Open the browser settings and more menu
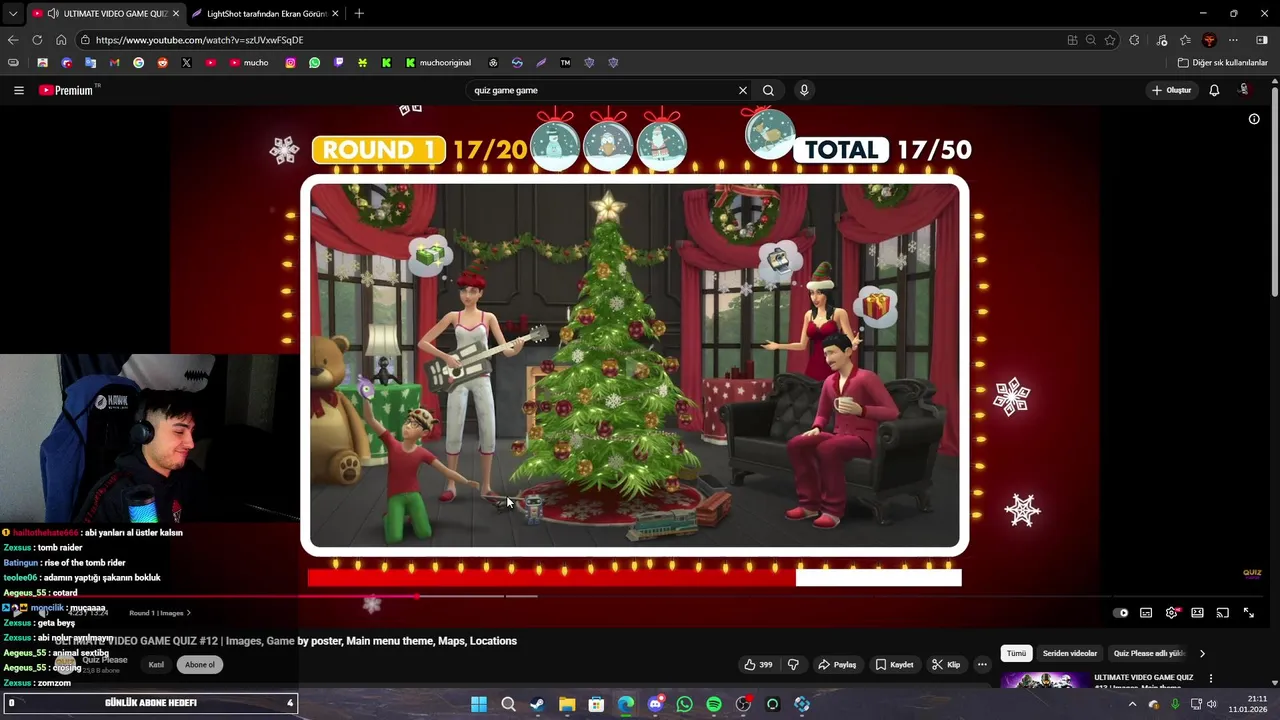This screenshot has height=720, width=1280. (x=1233, y=40)
